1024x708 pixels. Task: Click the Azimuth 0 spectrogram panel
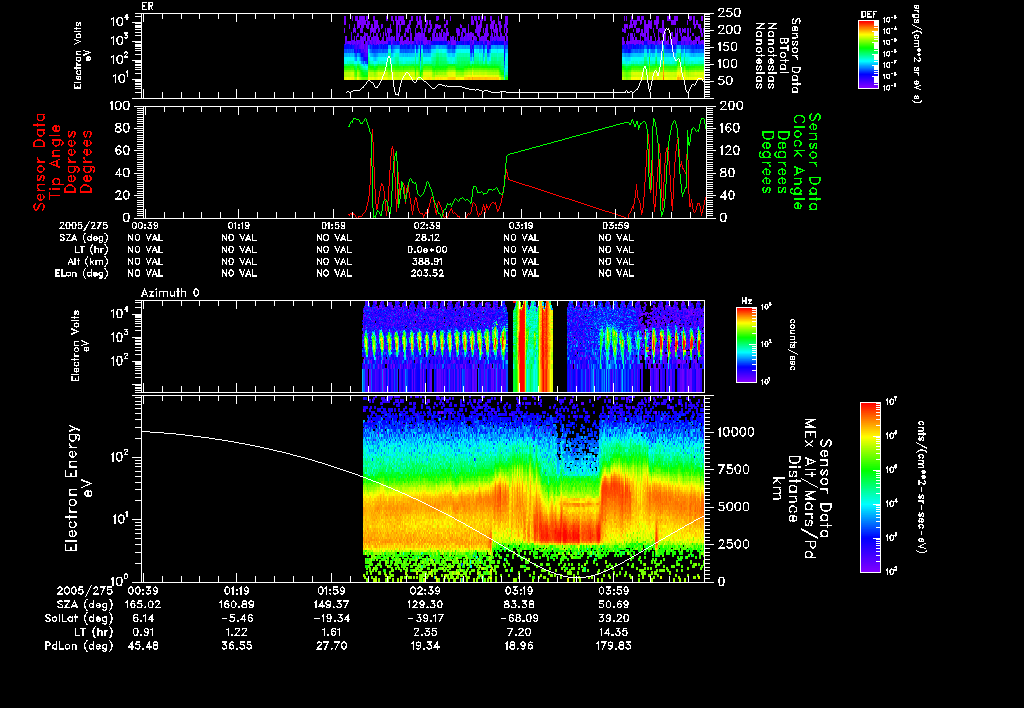[423, 346]
